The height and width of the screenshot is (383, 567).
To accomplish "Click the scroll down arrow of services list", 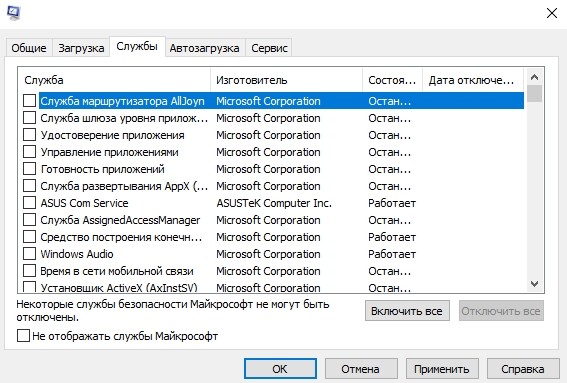I will click(534, 284).
